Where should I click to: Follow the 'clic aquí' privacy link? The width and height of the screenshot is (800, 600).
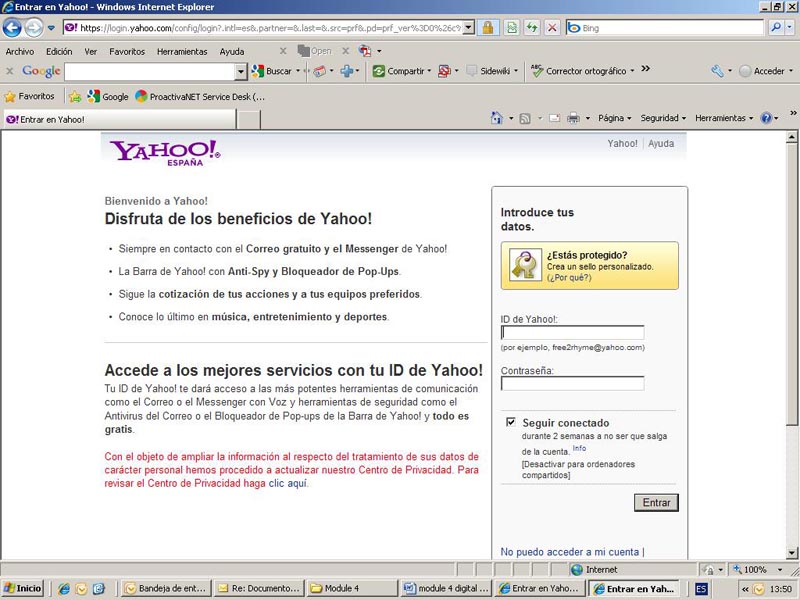[288, 483]
